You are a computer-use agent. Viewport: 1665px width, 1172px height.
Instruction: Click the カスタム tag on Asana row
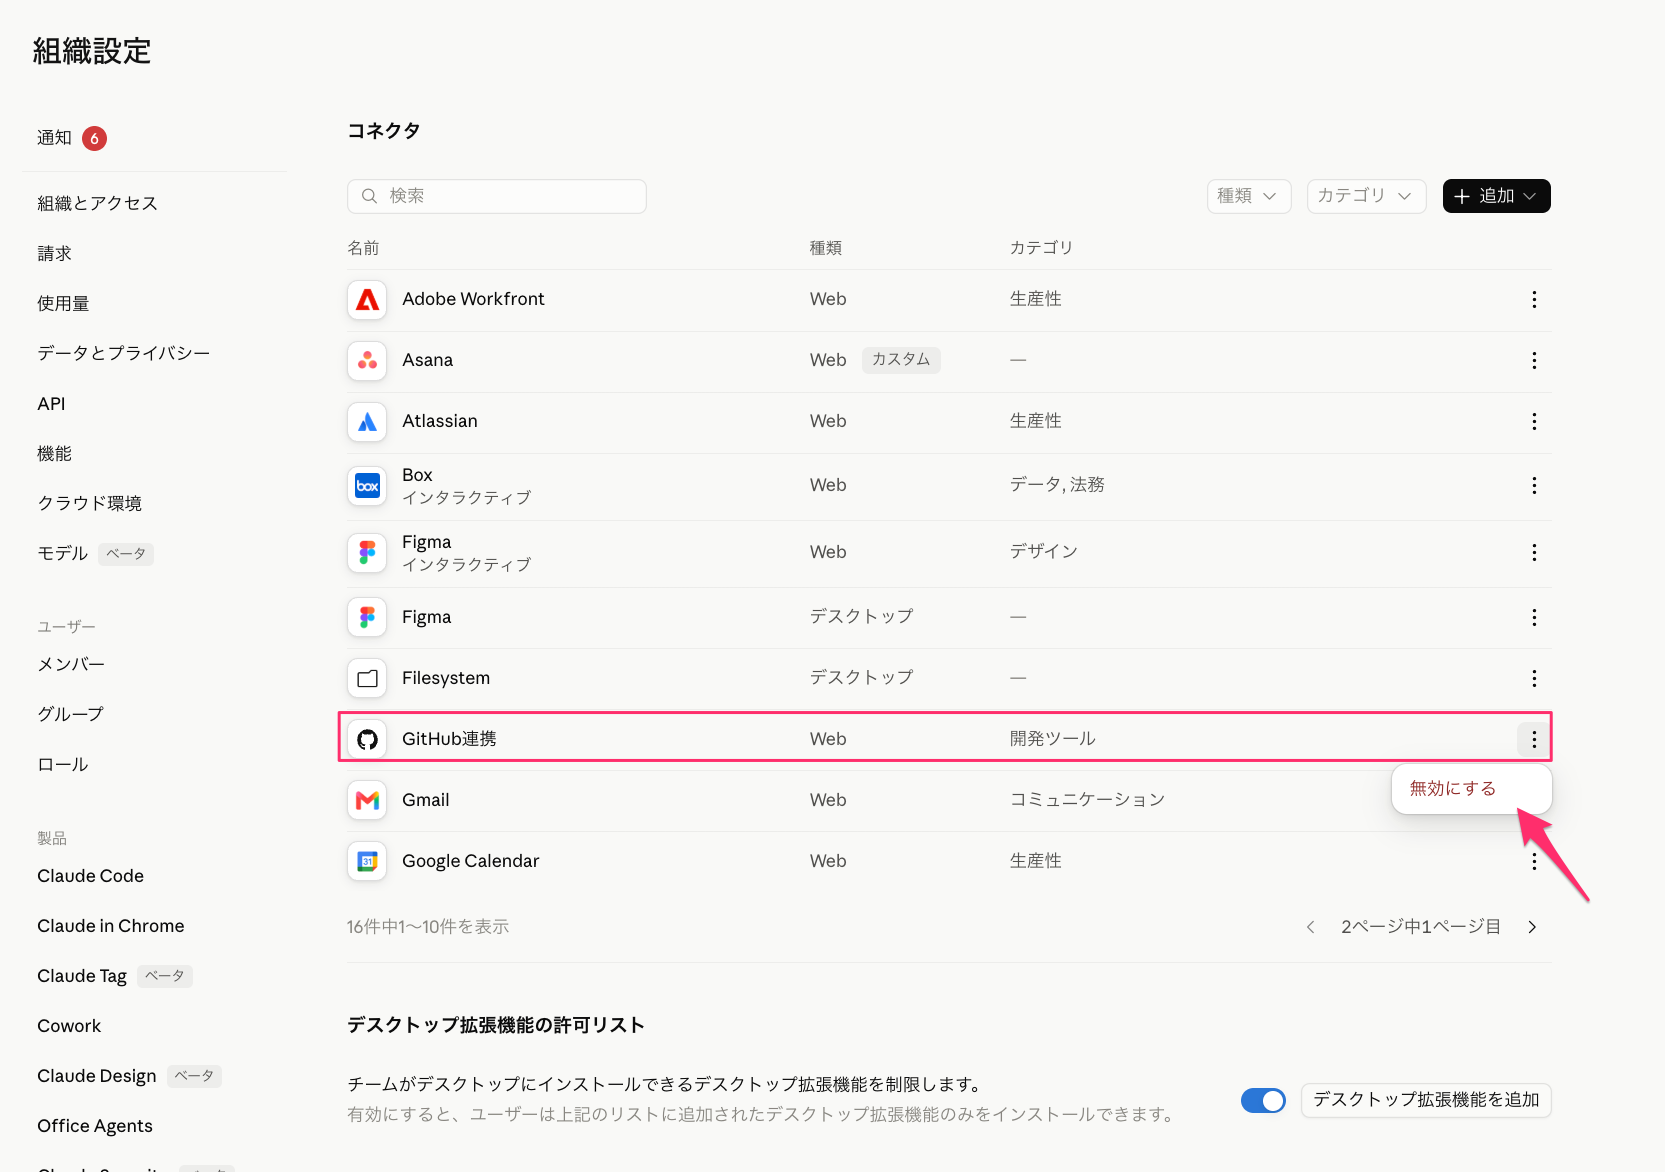coord(901,360)
